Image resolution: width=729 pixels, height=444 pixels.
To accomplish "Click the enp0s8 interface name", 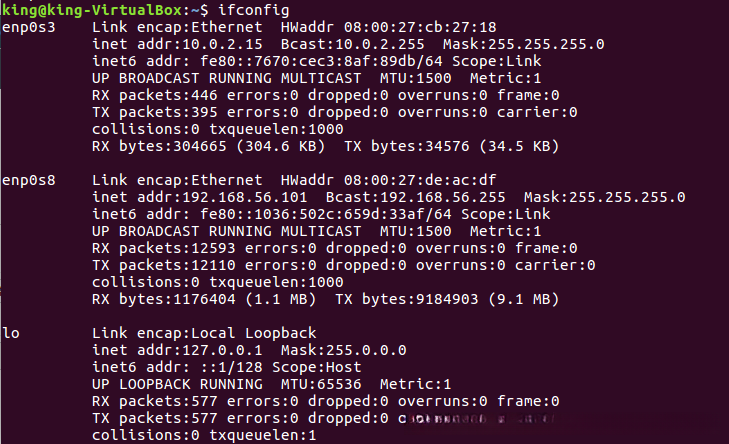I will 29,180.
